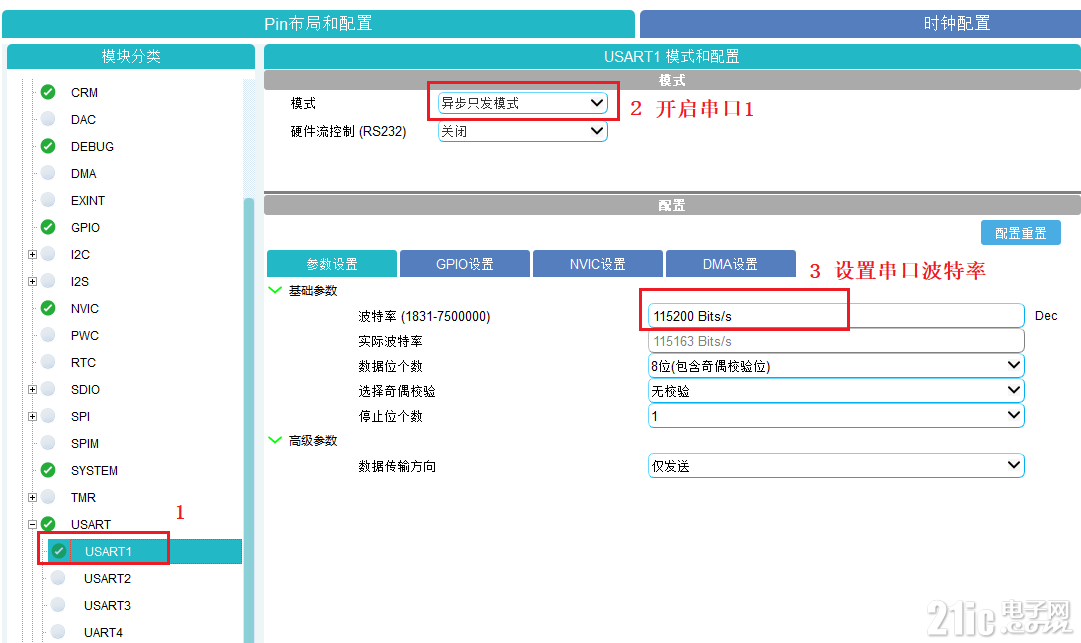The width and height of the screenshot is (1081, 643).
Task: Select USART3 in the module tree
Action: 107,605
